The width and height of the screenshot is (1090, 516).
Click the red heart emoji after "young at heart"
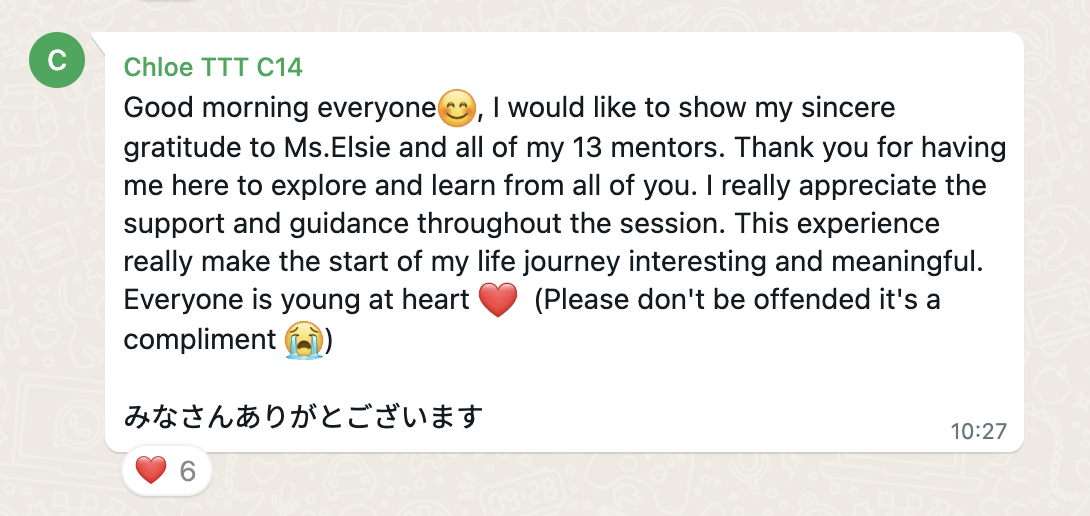click(x=498, y=301)
